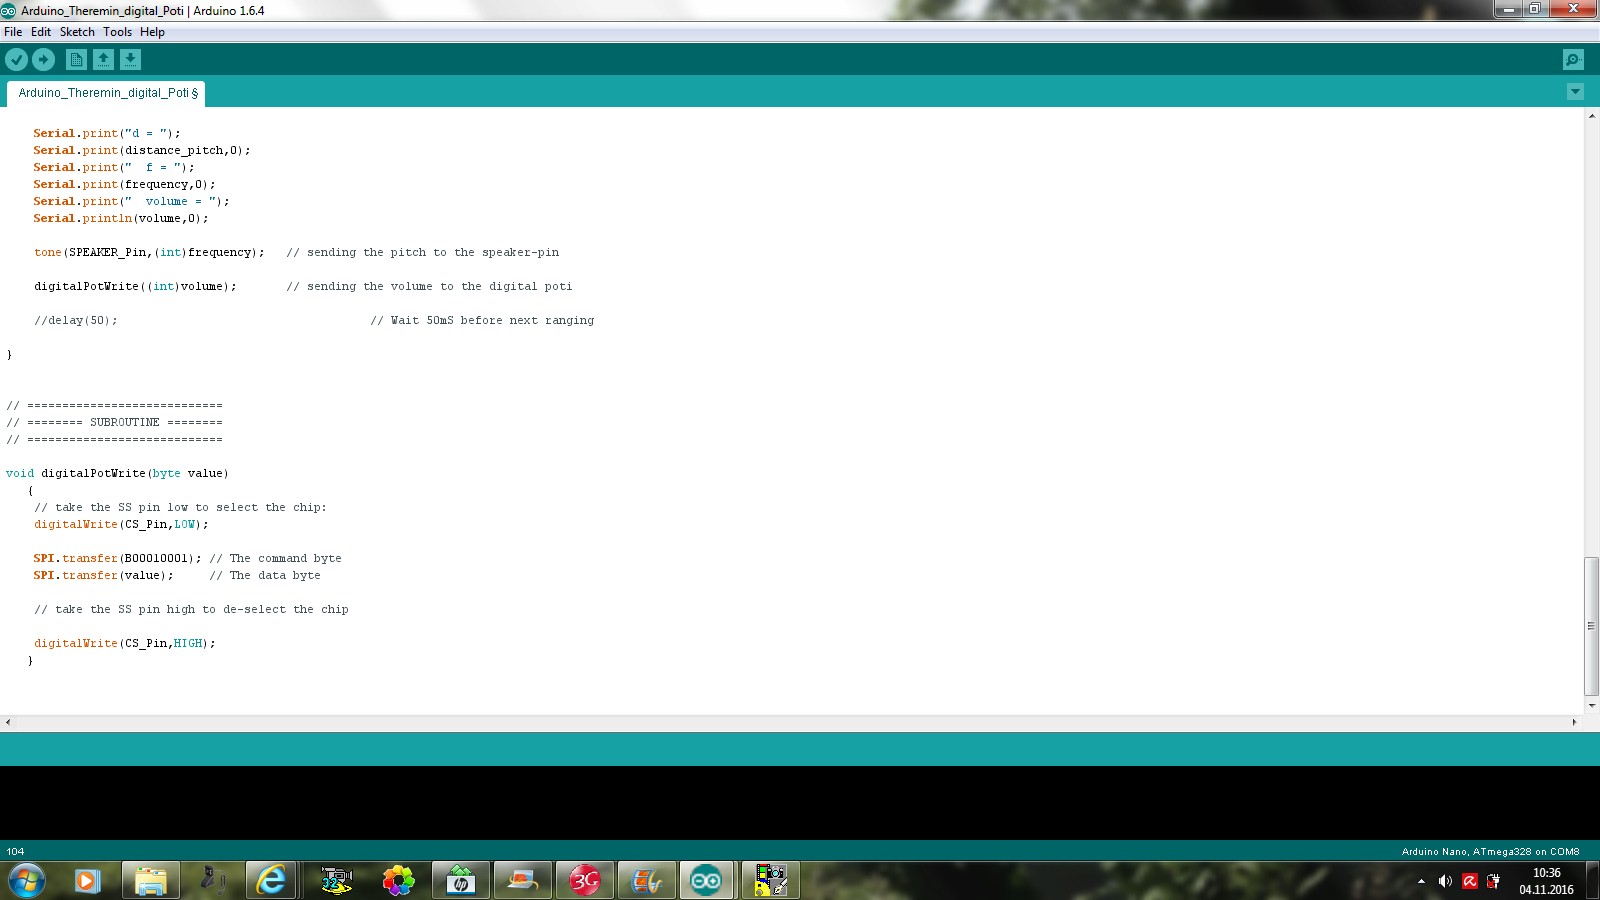Click 'digitalWrite(CS_Pin,HIGH);' line
Image resolution: width=1600 pixels, height=900 pixels.
click(124, 643)
